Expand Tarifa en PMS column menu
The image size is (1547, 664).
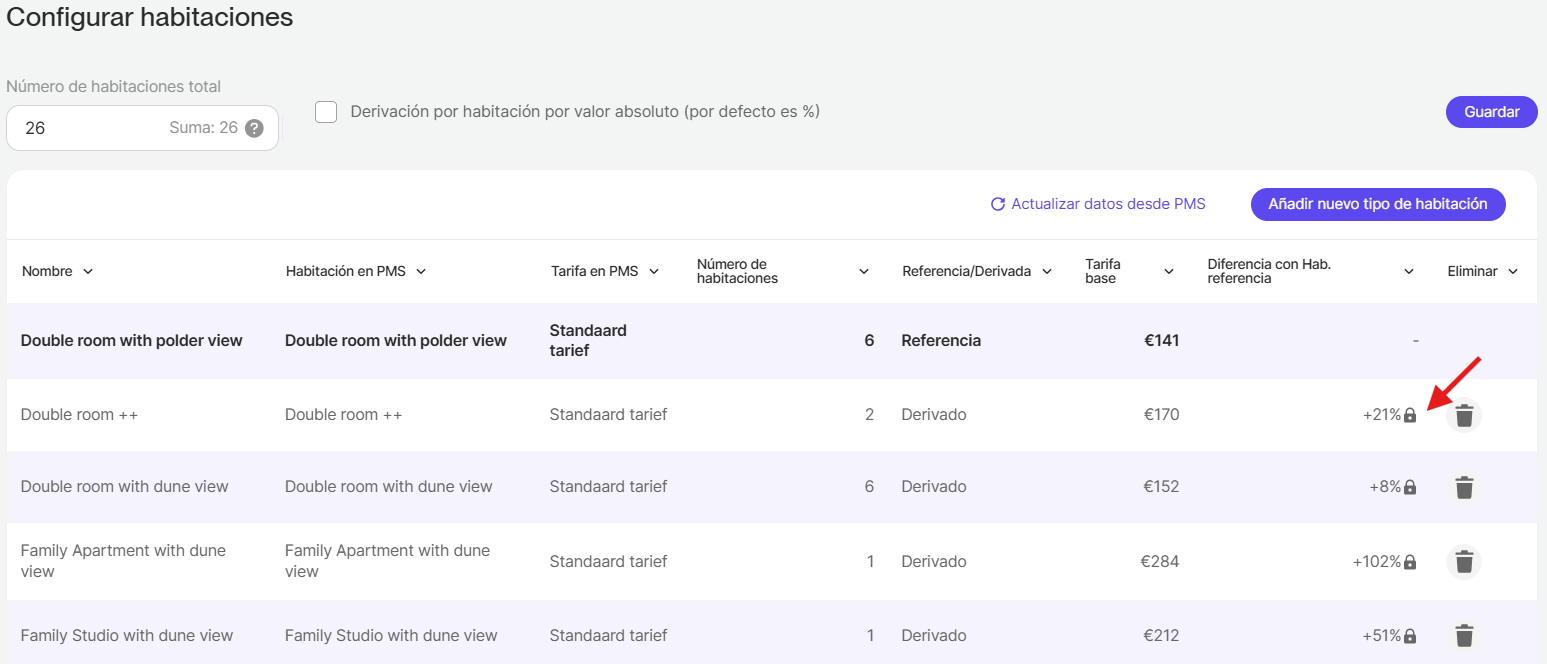pyautogui.click(x=605, y=271)
